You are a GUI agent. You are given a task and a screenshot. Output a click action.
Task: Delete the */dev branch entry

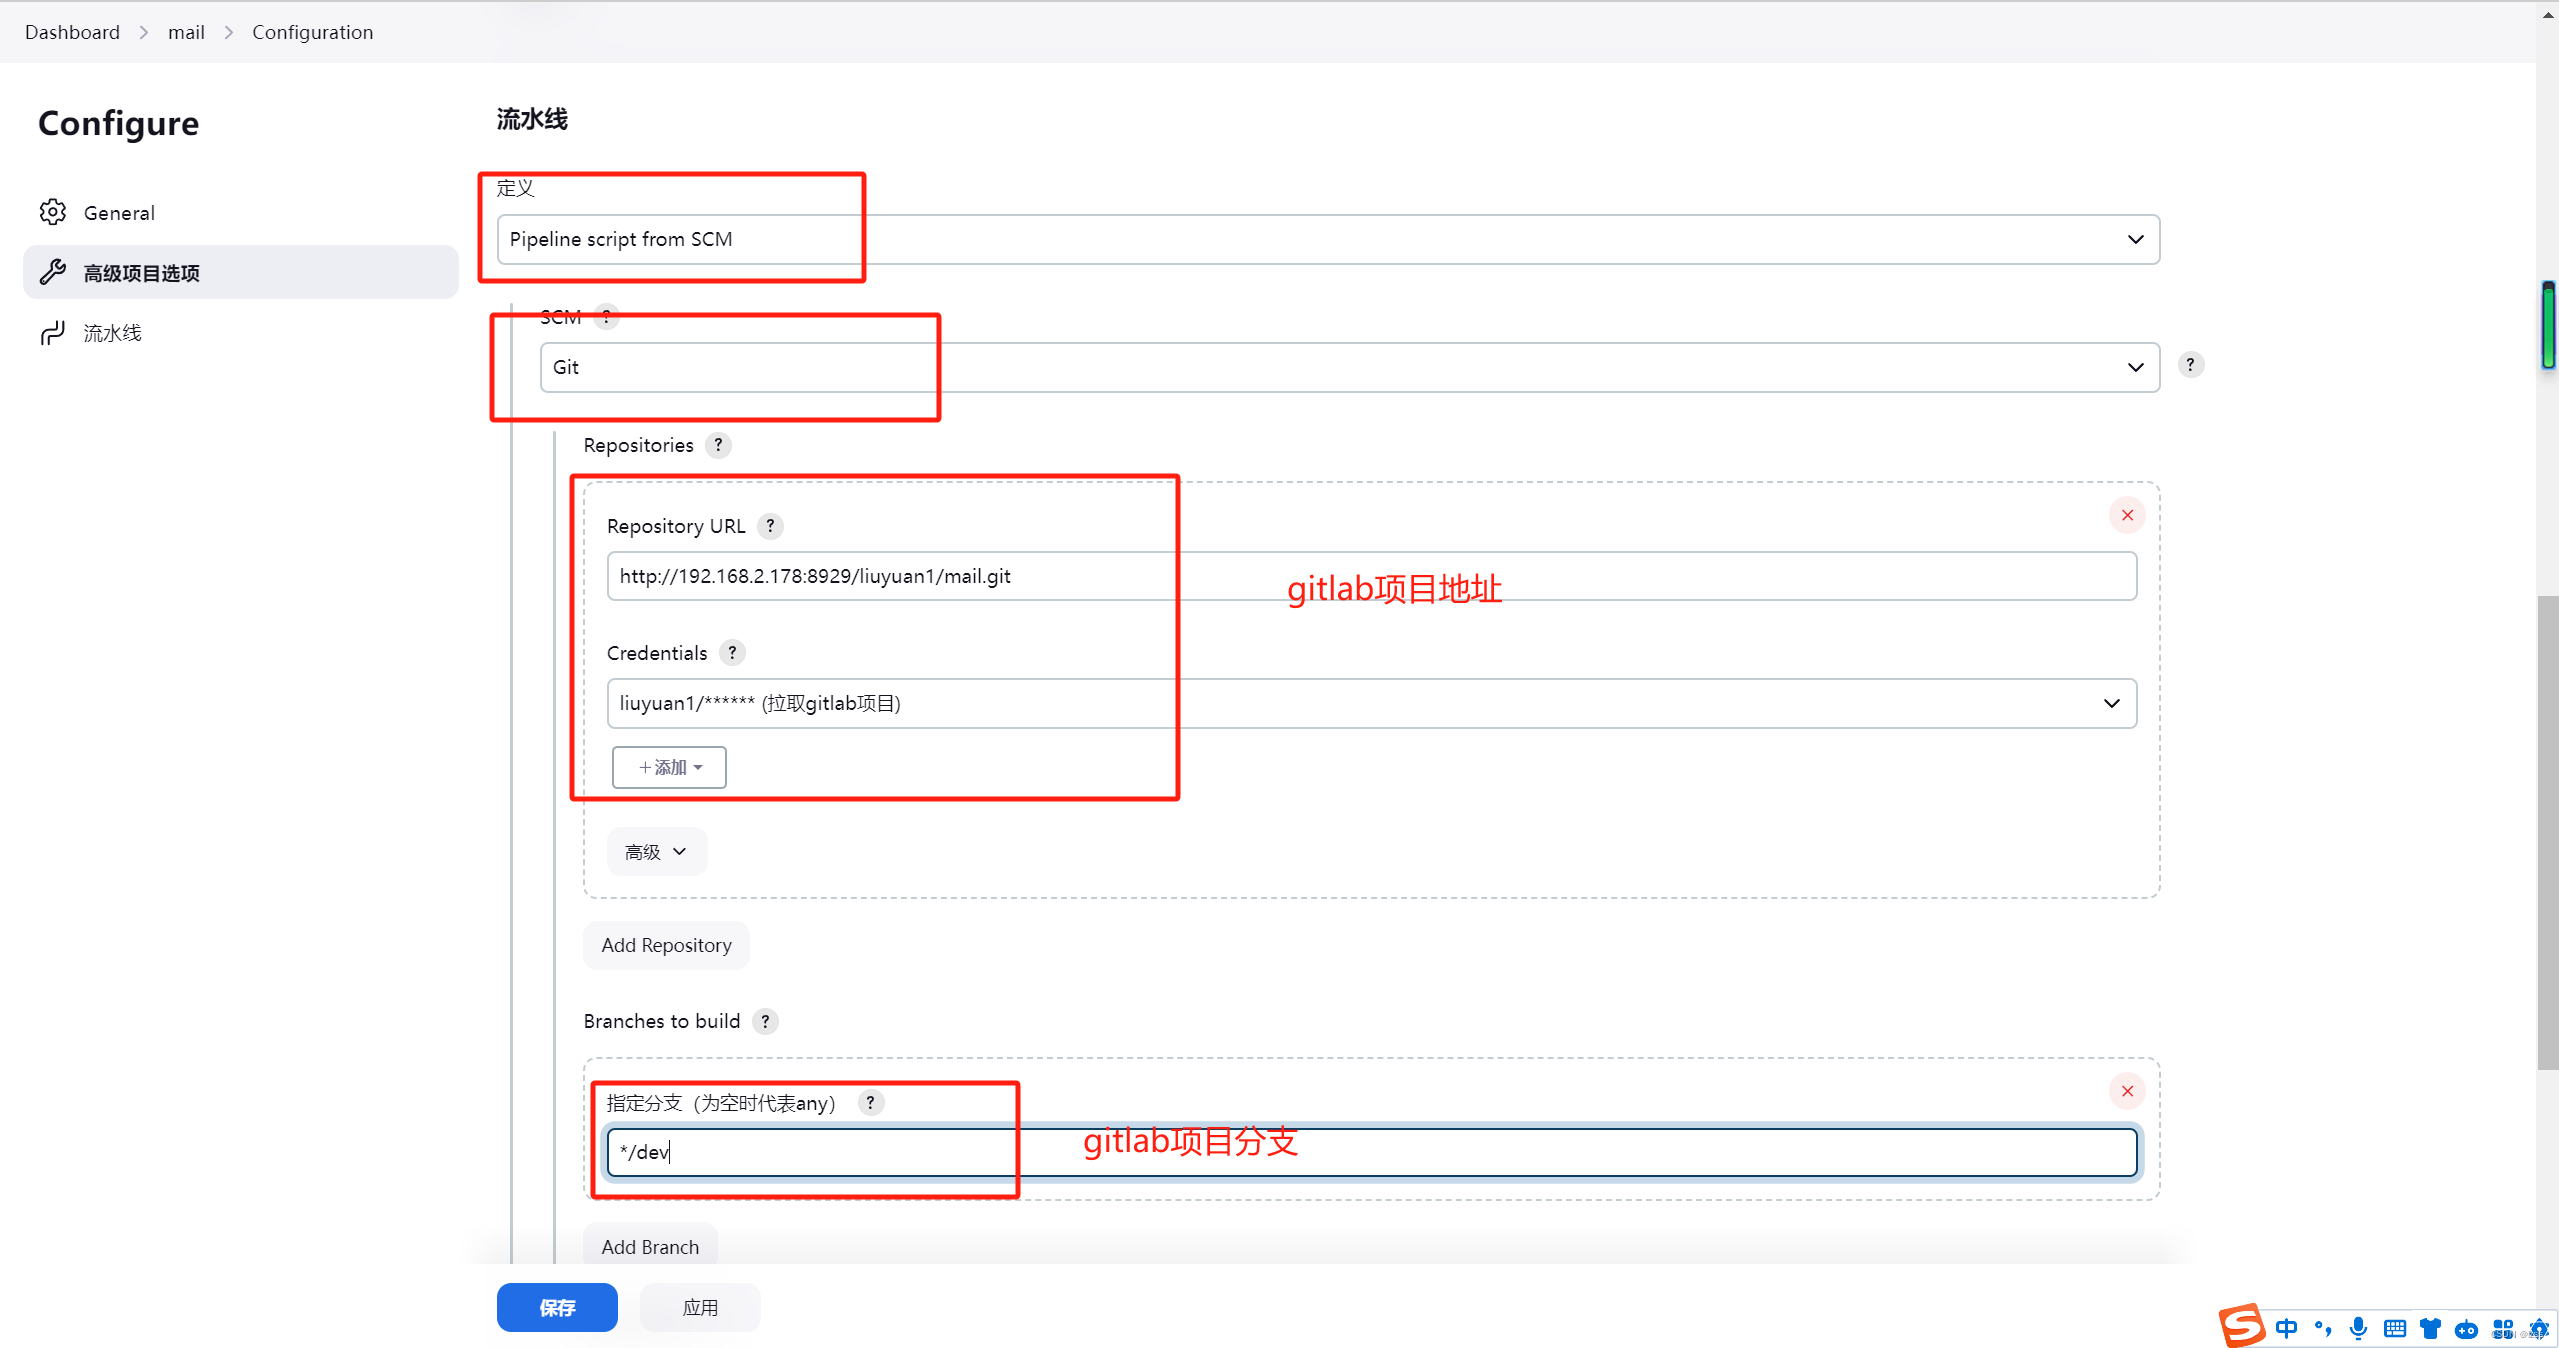(x=2127, y=1091)
